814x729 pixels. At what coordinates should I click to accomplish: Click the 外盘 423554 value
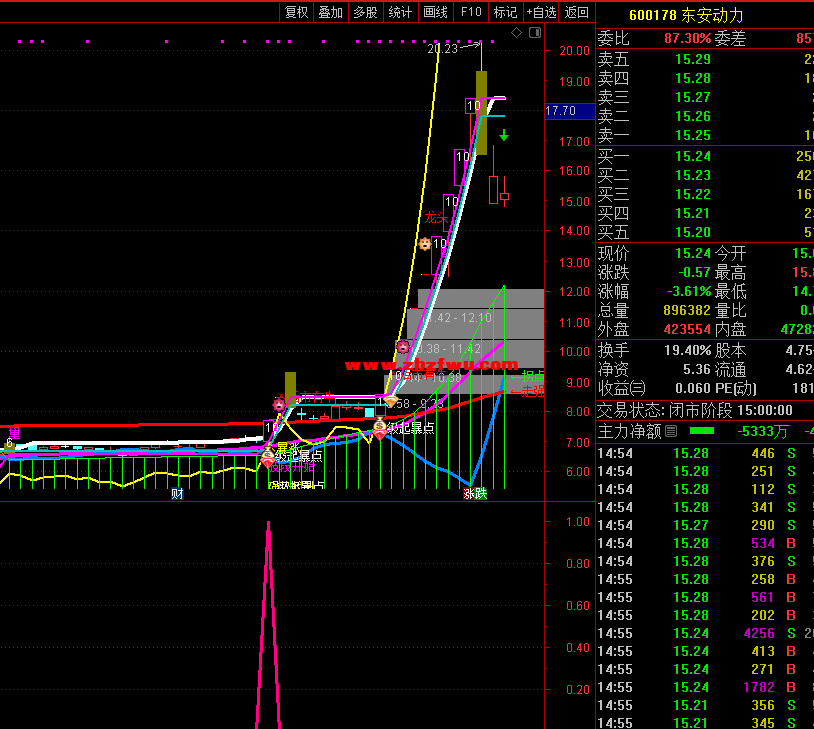(687, 329)
